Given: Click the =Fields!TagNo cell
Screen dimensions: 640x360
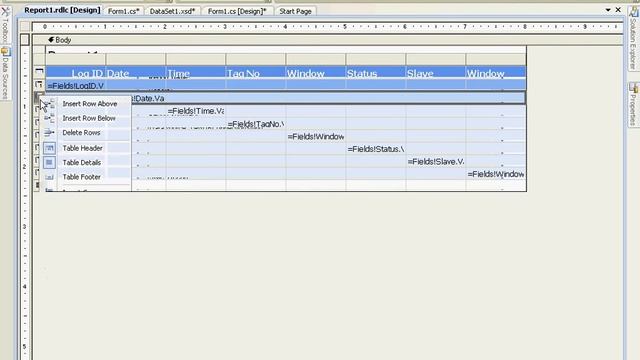Looking at the screenshot, I should point(256,124).
